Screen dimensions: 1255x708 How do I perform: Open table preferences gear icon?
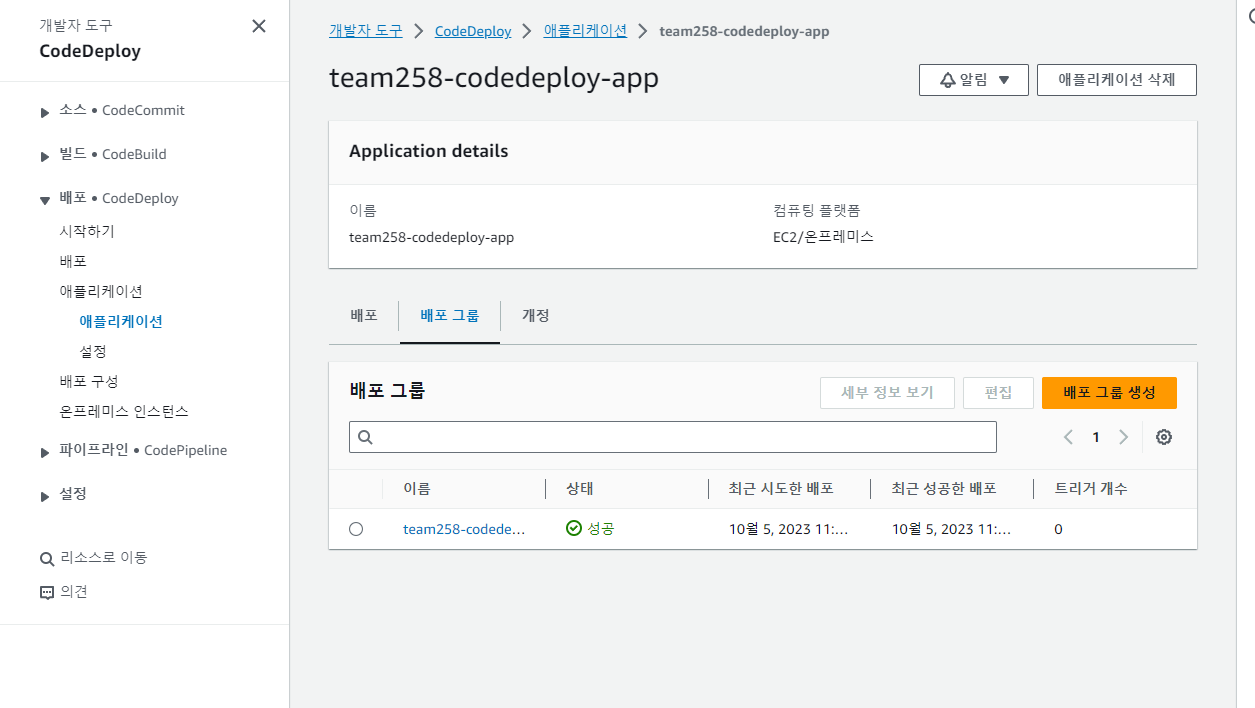(1164, 437)
